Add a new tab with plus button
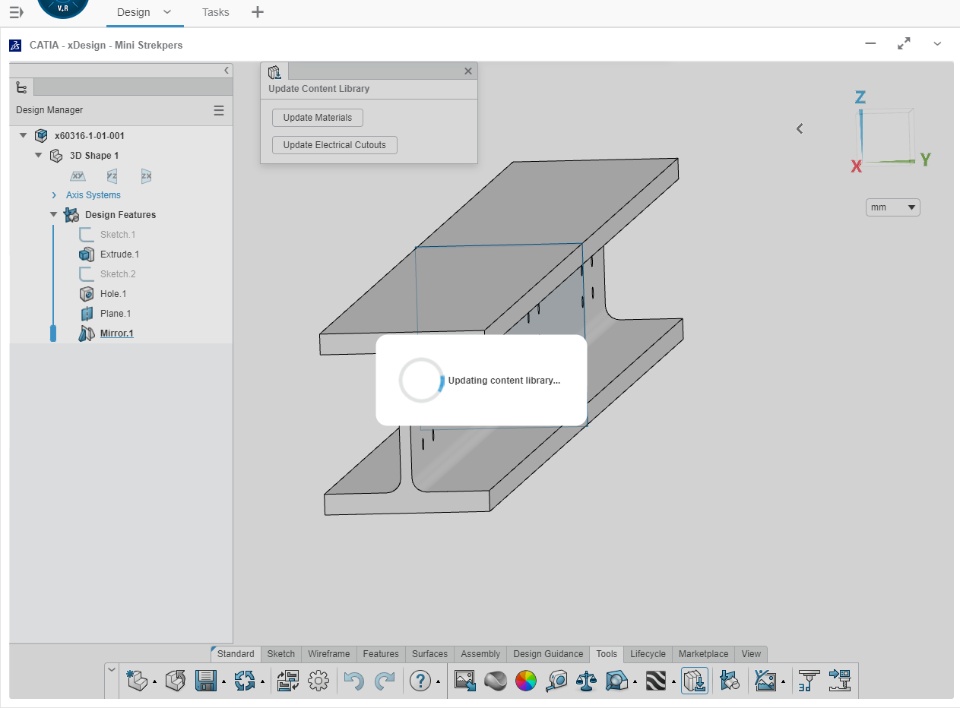The height and width of the screenshot is (708, 960). pos(258,12)
